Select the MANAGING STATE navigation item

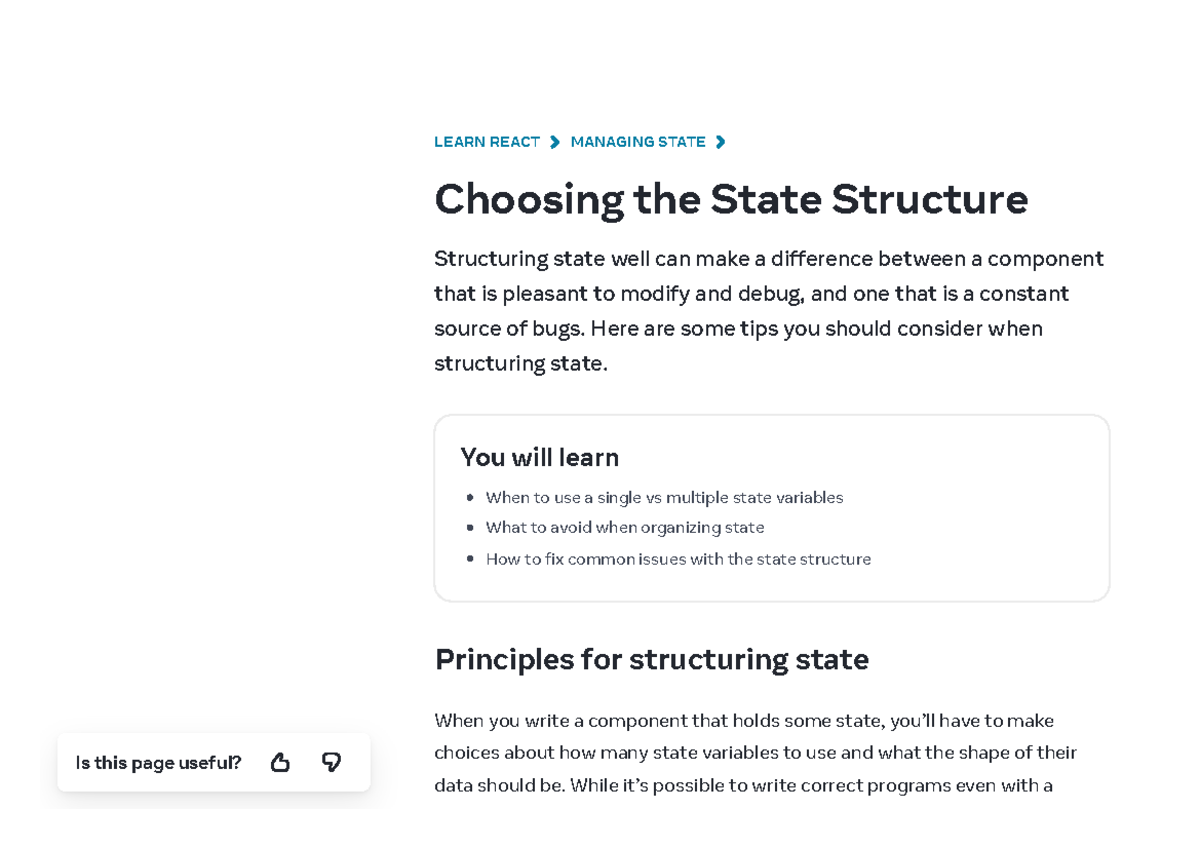638,141
